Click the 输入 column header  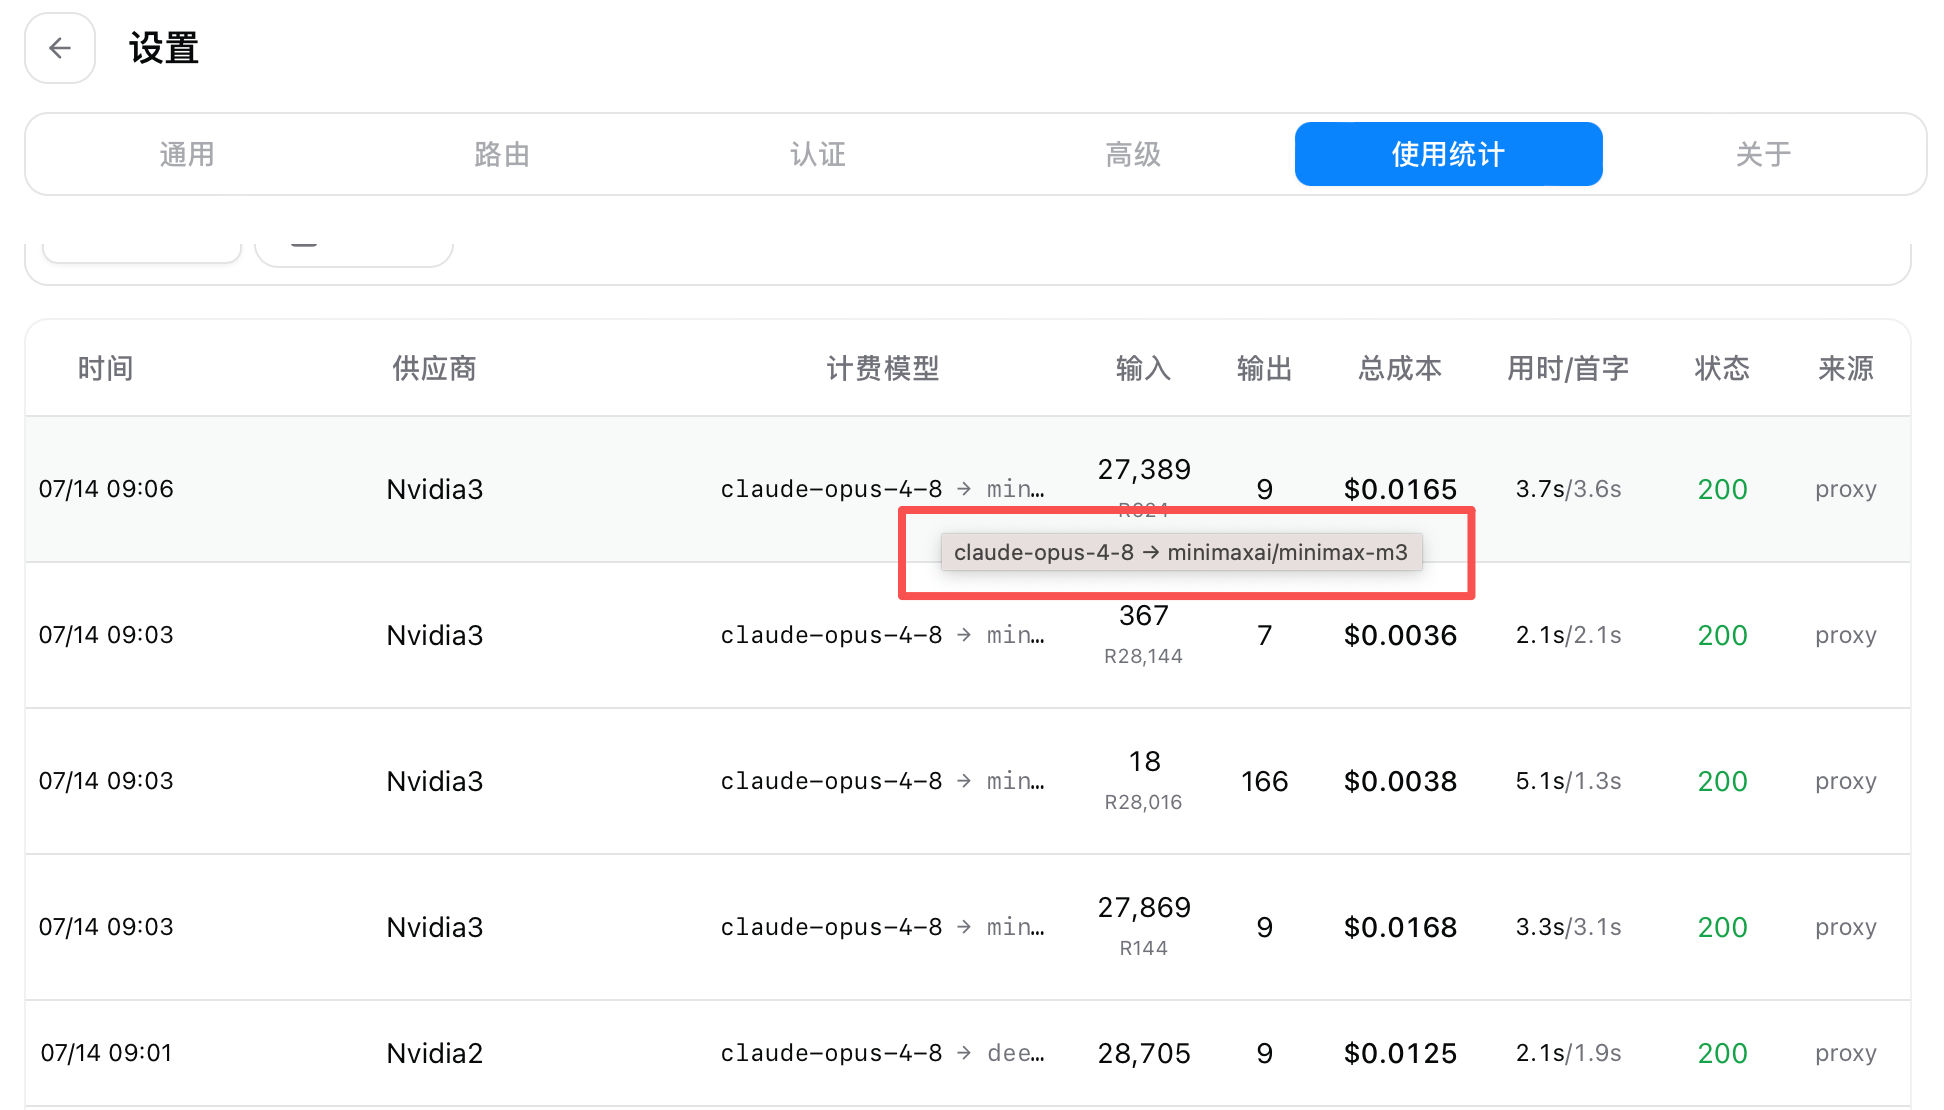tap(1144, 368)
